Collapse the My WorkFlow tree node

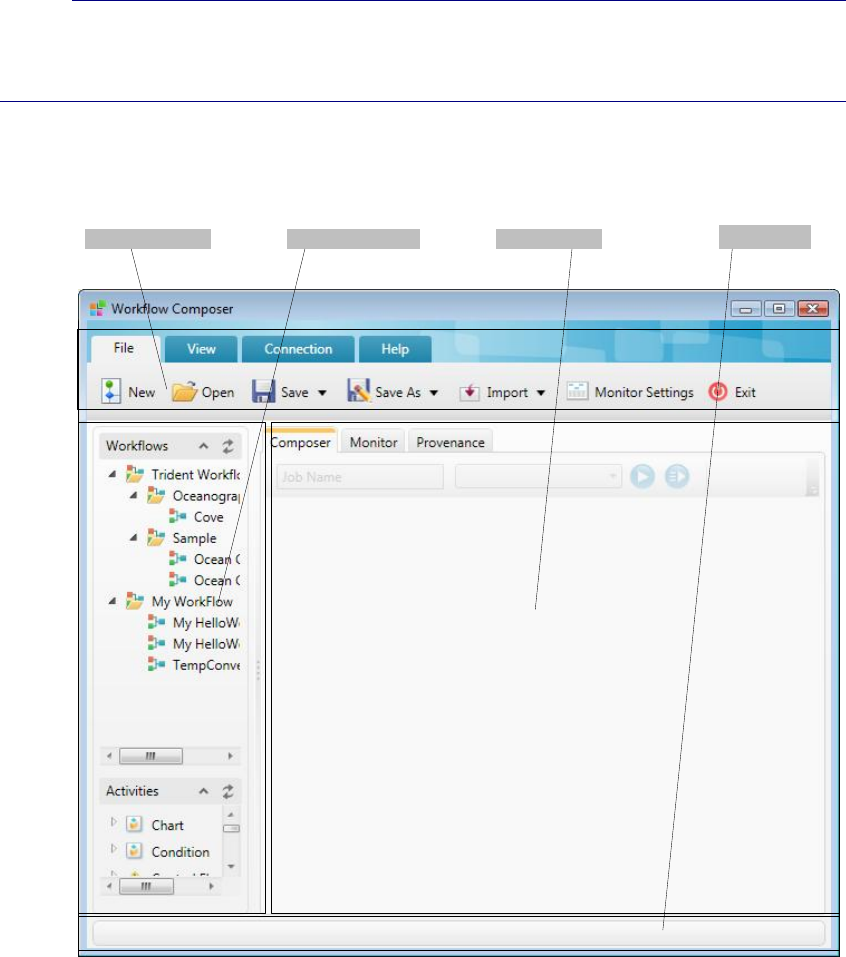[x=112, y=601]
